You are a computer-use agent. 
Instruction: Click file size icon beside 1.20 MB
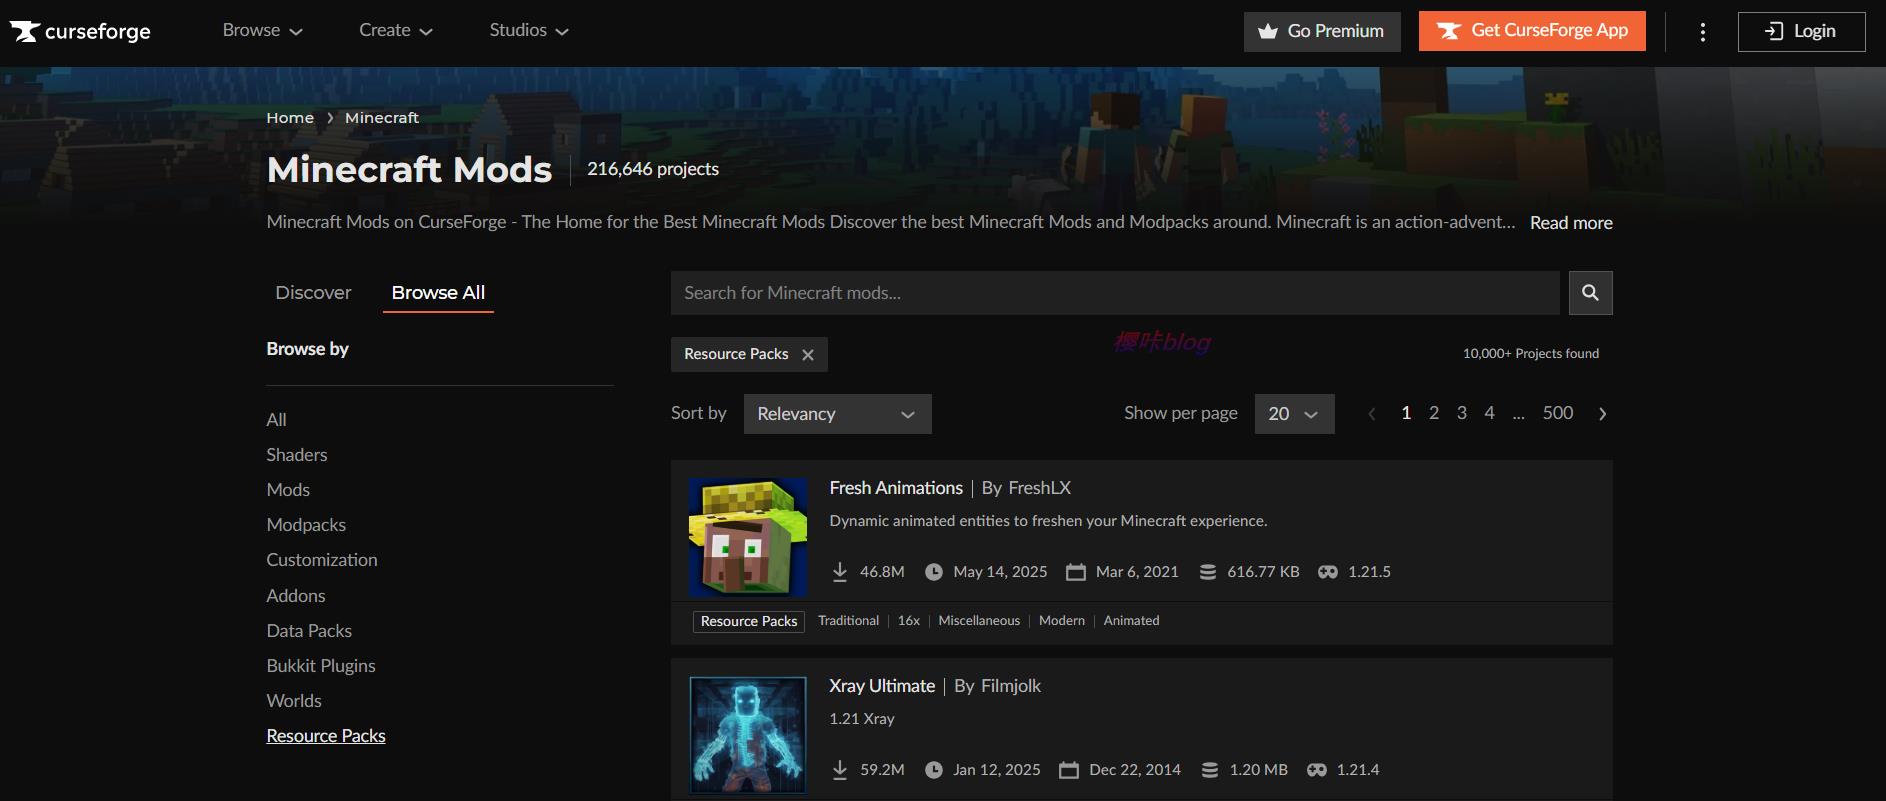click(x=1210, y=770)
